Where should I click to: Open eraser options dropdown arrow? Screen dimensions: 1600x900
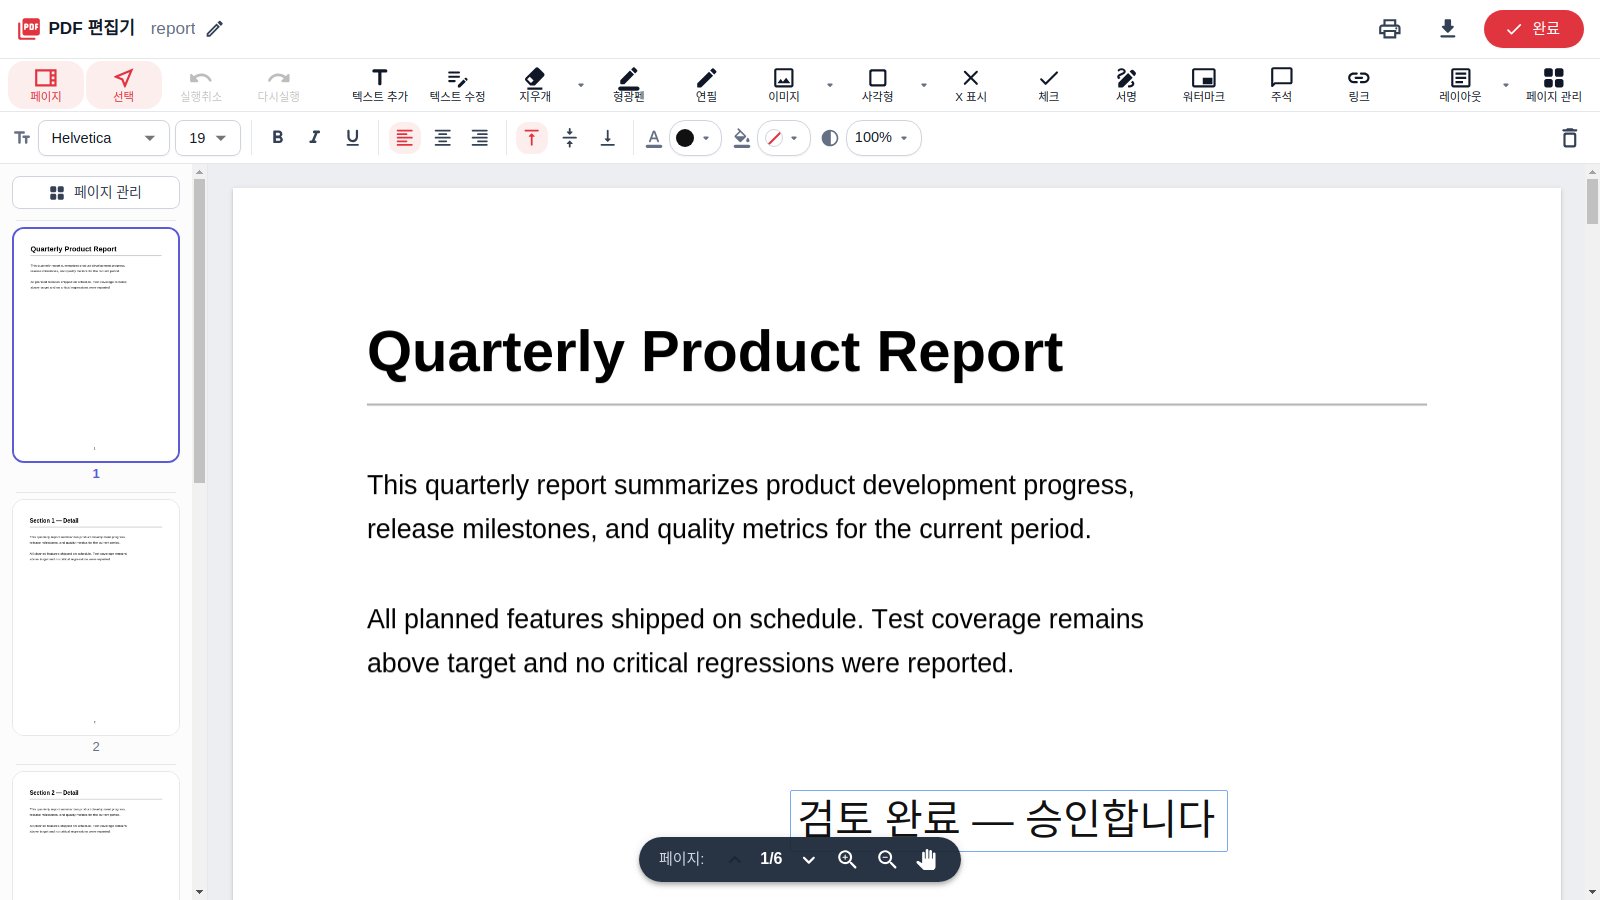(x=581, y=85)
